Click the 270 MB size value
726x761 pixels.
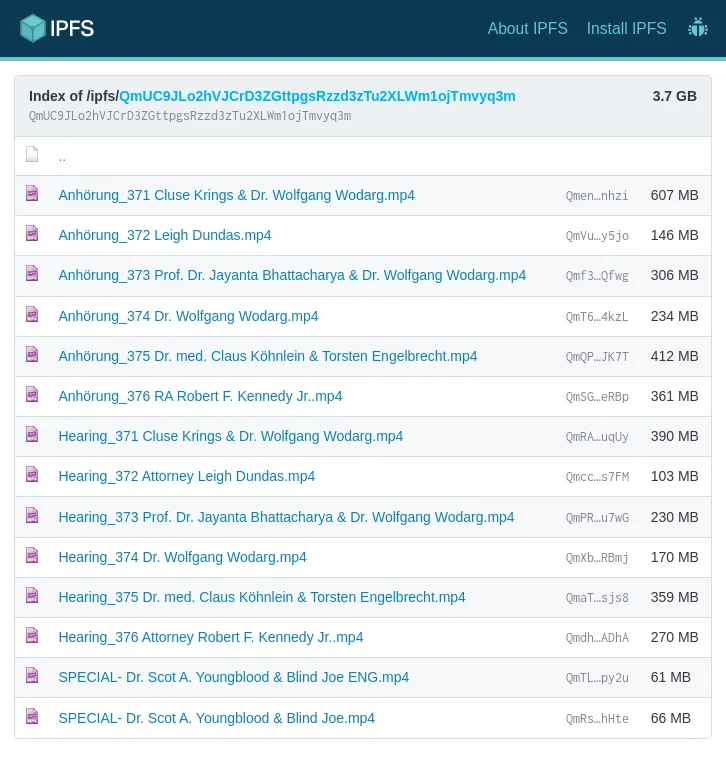674,637
